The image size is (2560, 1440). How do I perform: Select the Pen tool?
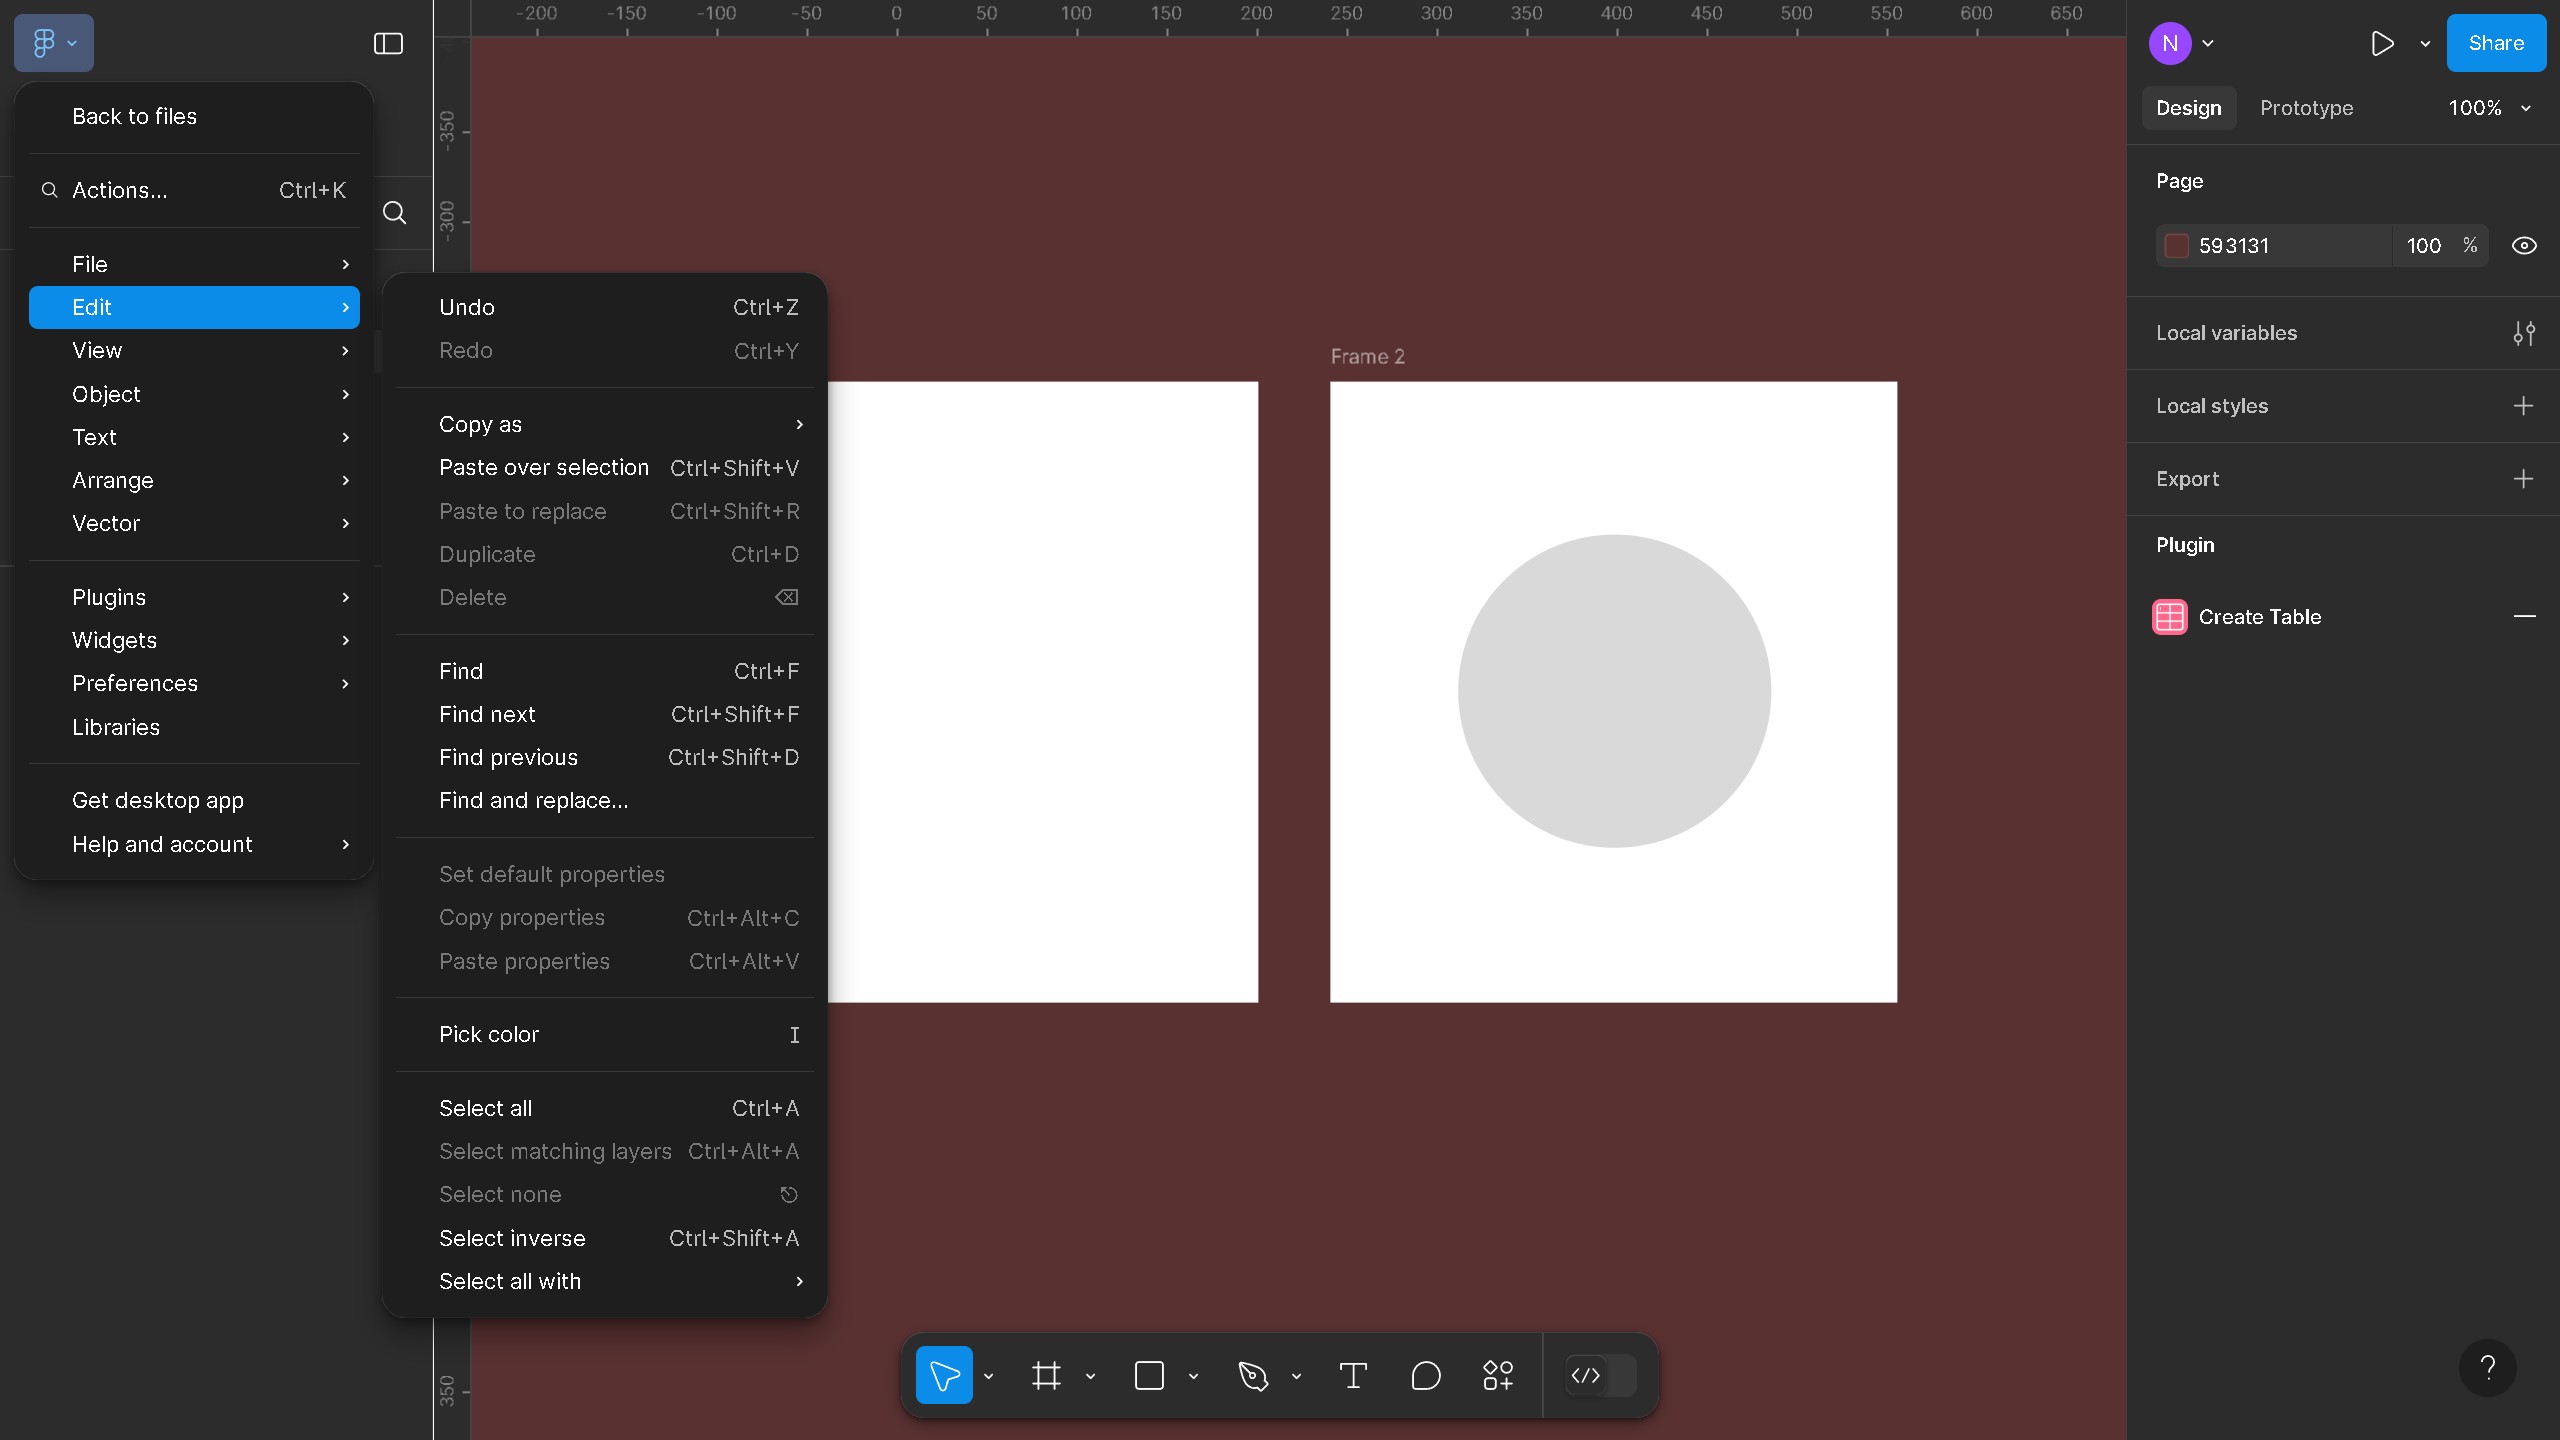(1252, 1376)
